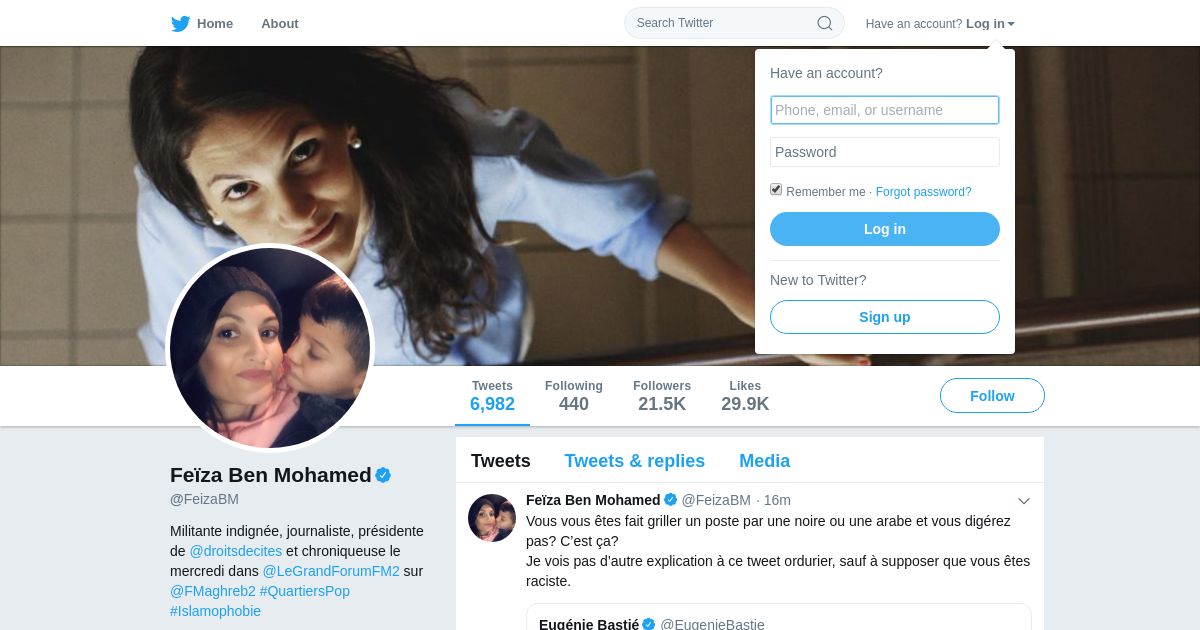Click verified badge beside profile name
Viewport: 1200px width, 630px height.
coord(383,475)
